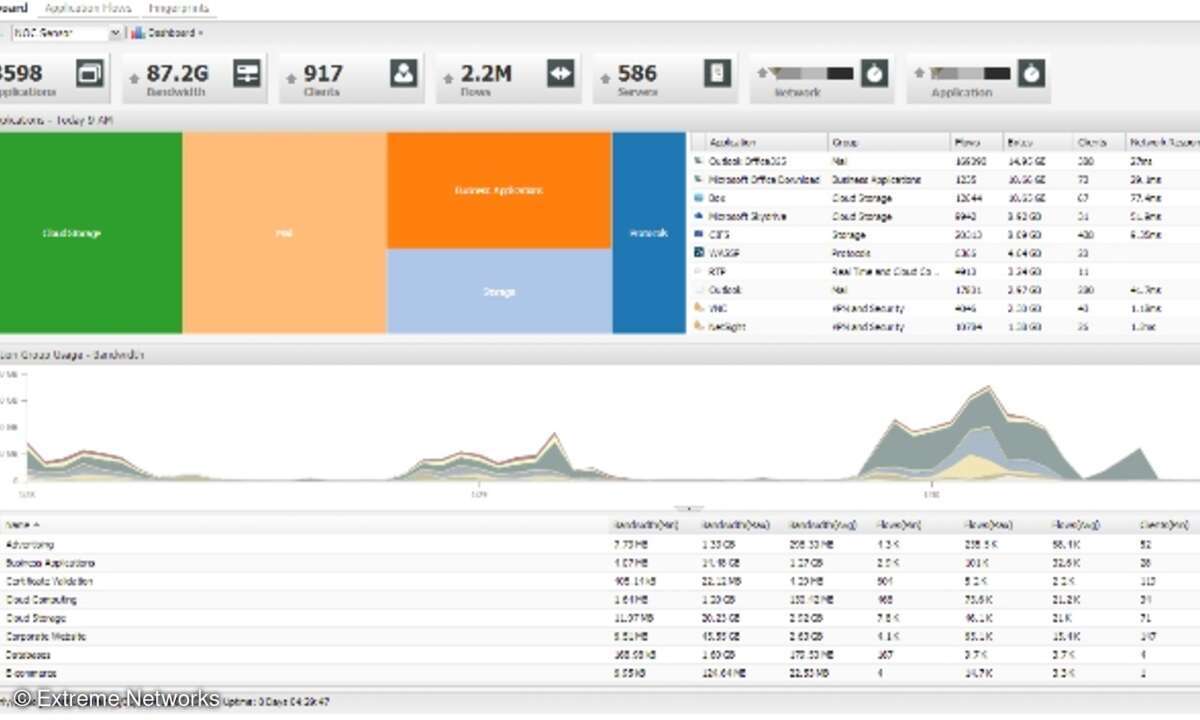Sort by Flows(Avg) column header

(x=1091, y=524)
